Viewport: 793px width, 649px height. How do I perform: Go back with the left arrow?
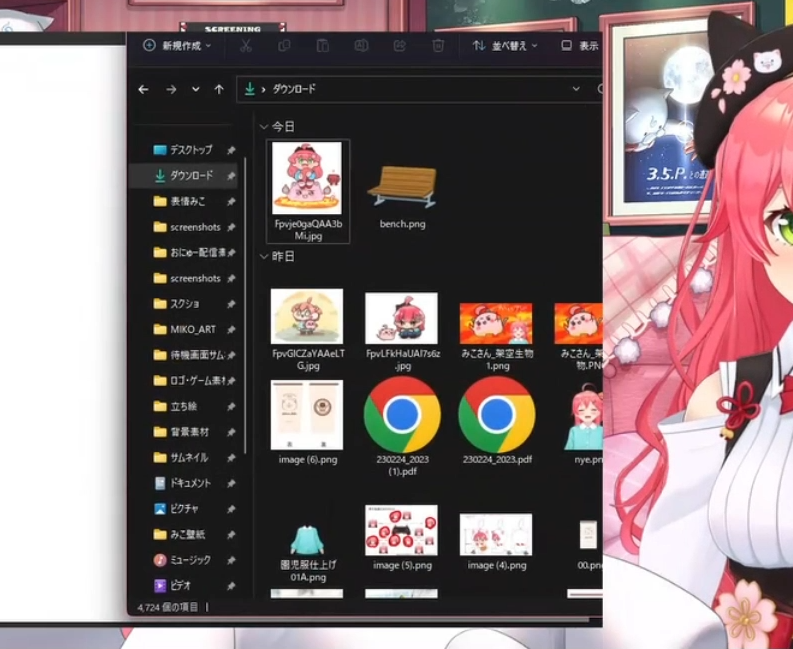click(144, 90)
